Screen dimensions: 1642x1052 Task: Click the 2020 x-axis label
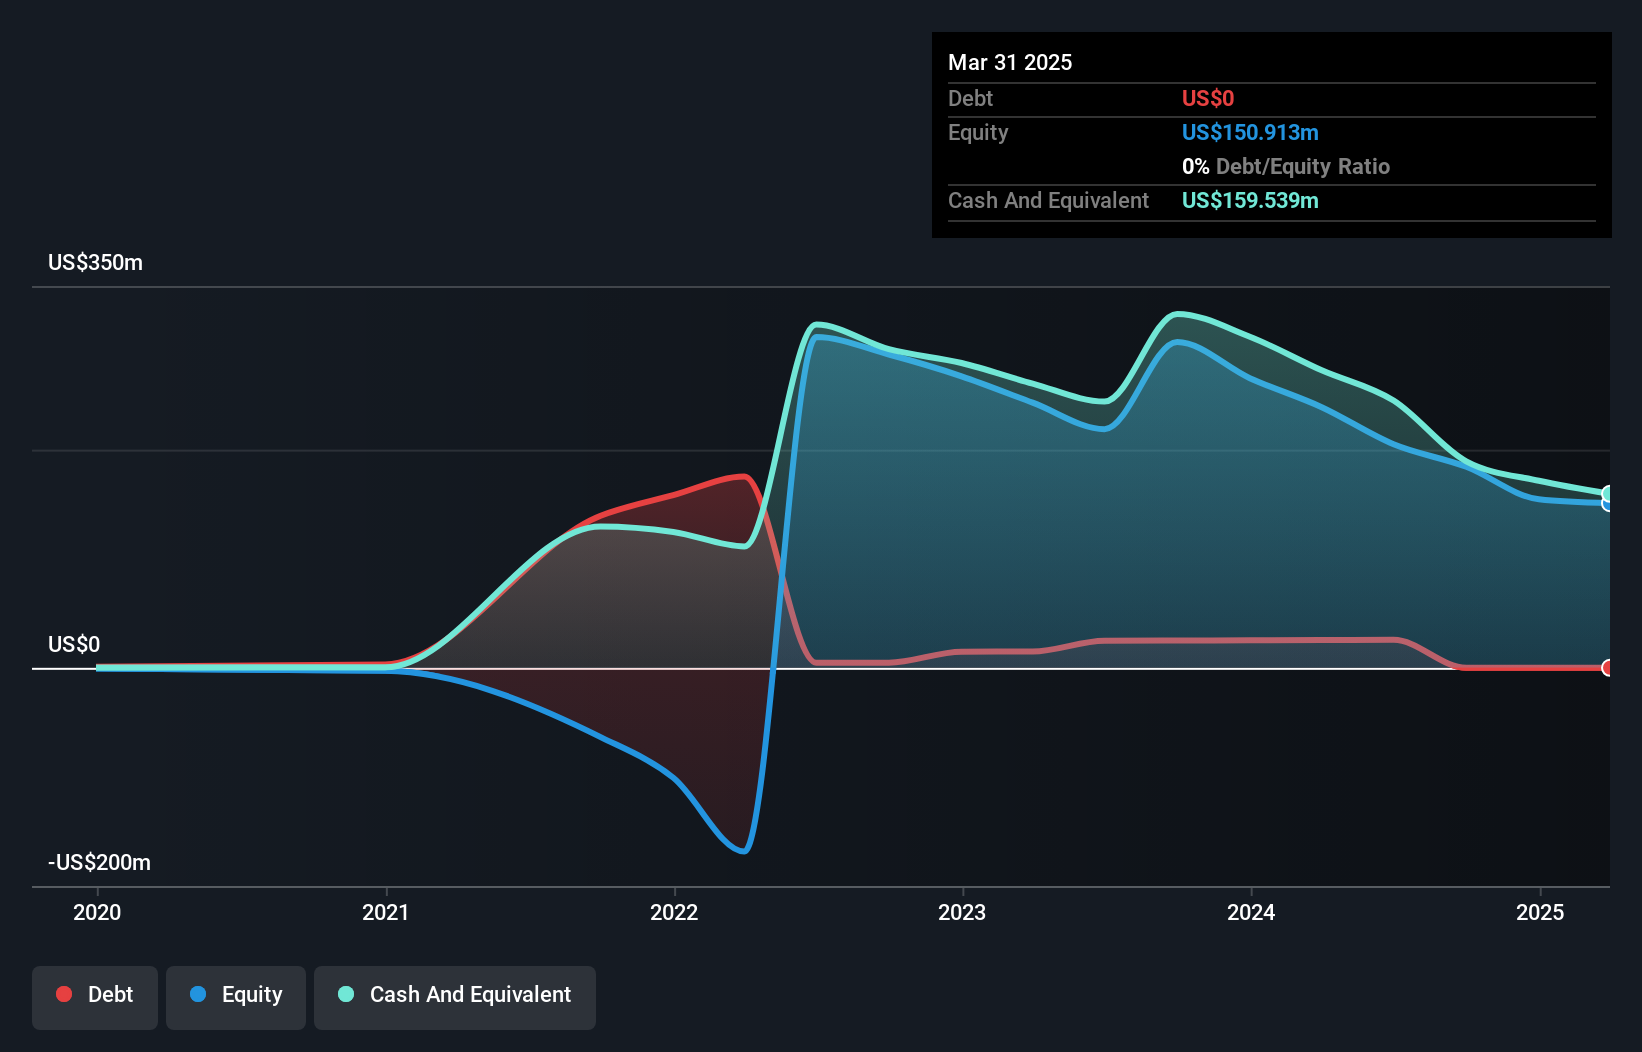(x=97, y=912)
